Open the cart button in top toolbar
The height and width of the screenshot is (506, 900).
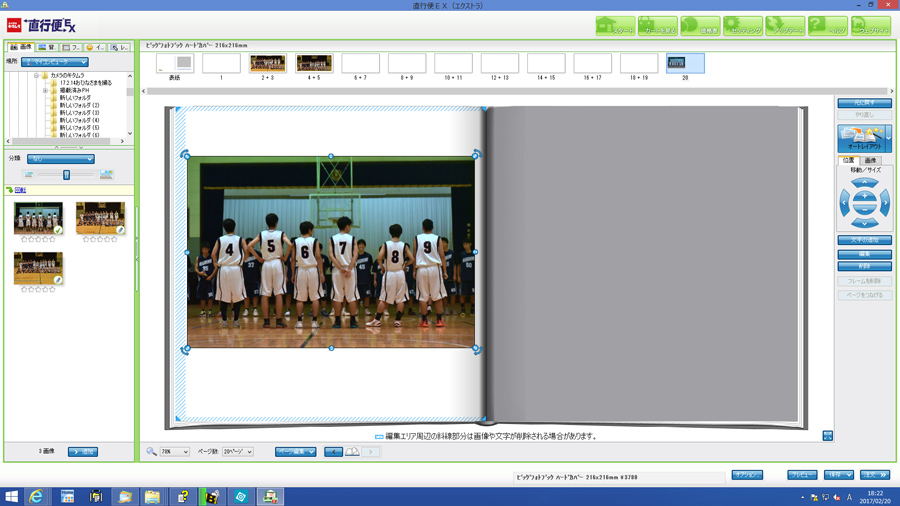click(657, 26)
